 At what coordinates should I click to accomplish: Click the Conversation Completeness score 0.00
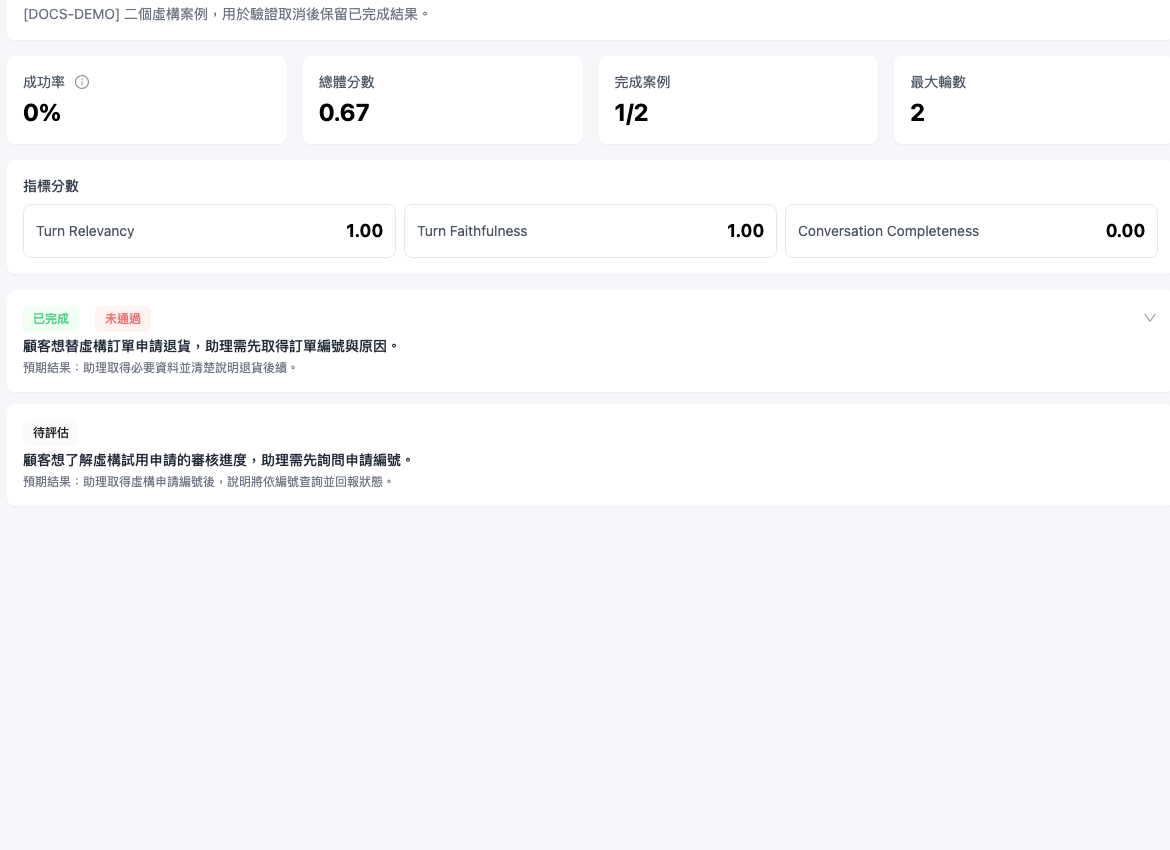(1125, 231)
